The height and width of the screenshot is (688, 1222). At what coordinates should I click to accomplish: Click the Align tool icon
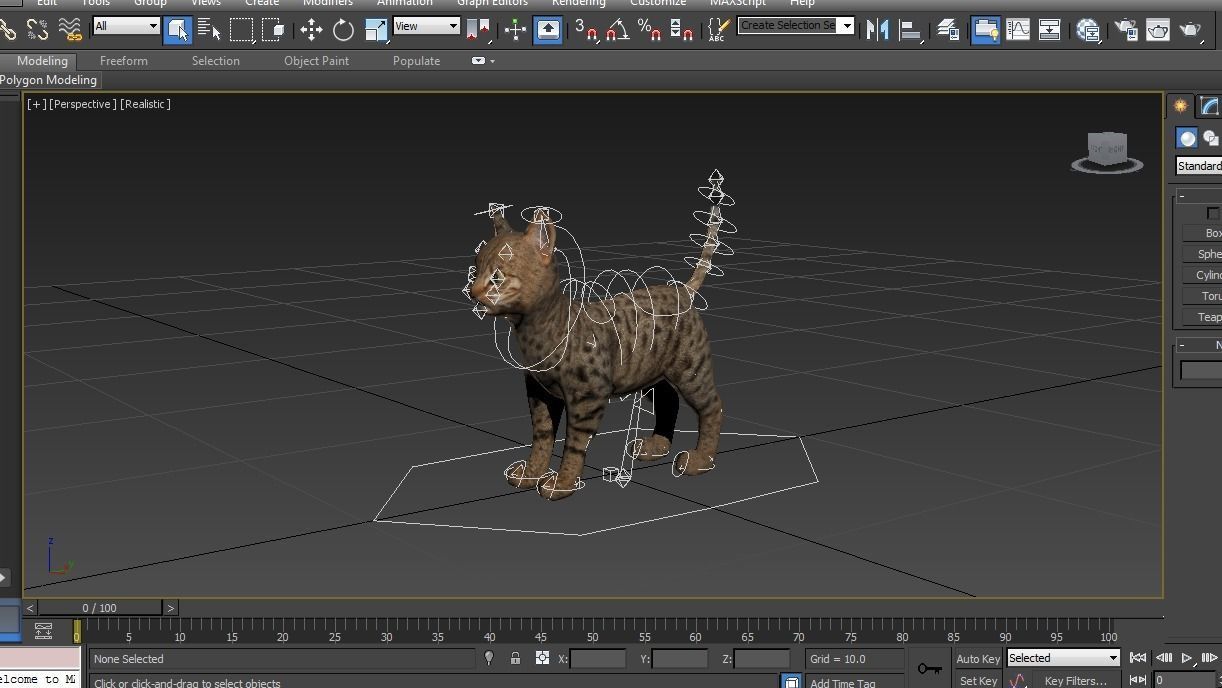coord(910,30)
